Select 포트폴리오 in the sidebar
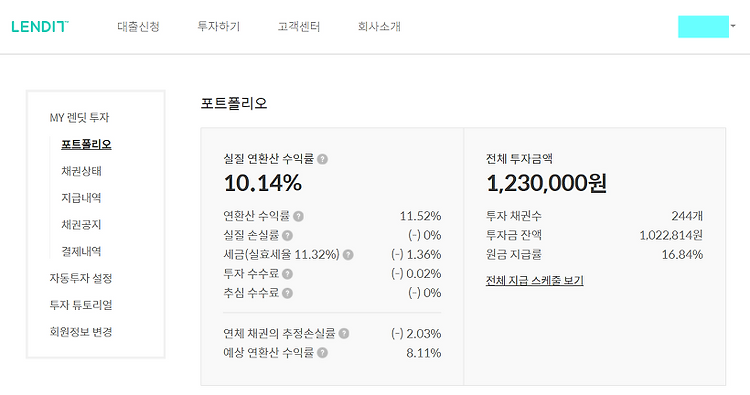The width and height of the screenshot is (750, 395). 86,144
